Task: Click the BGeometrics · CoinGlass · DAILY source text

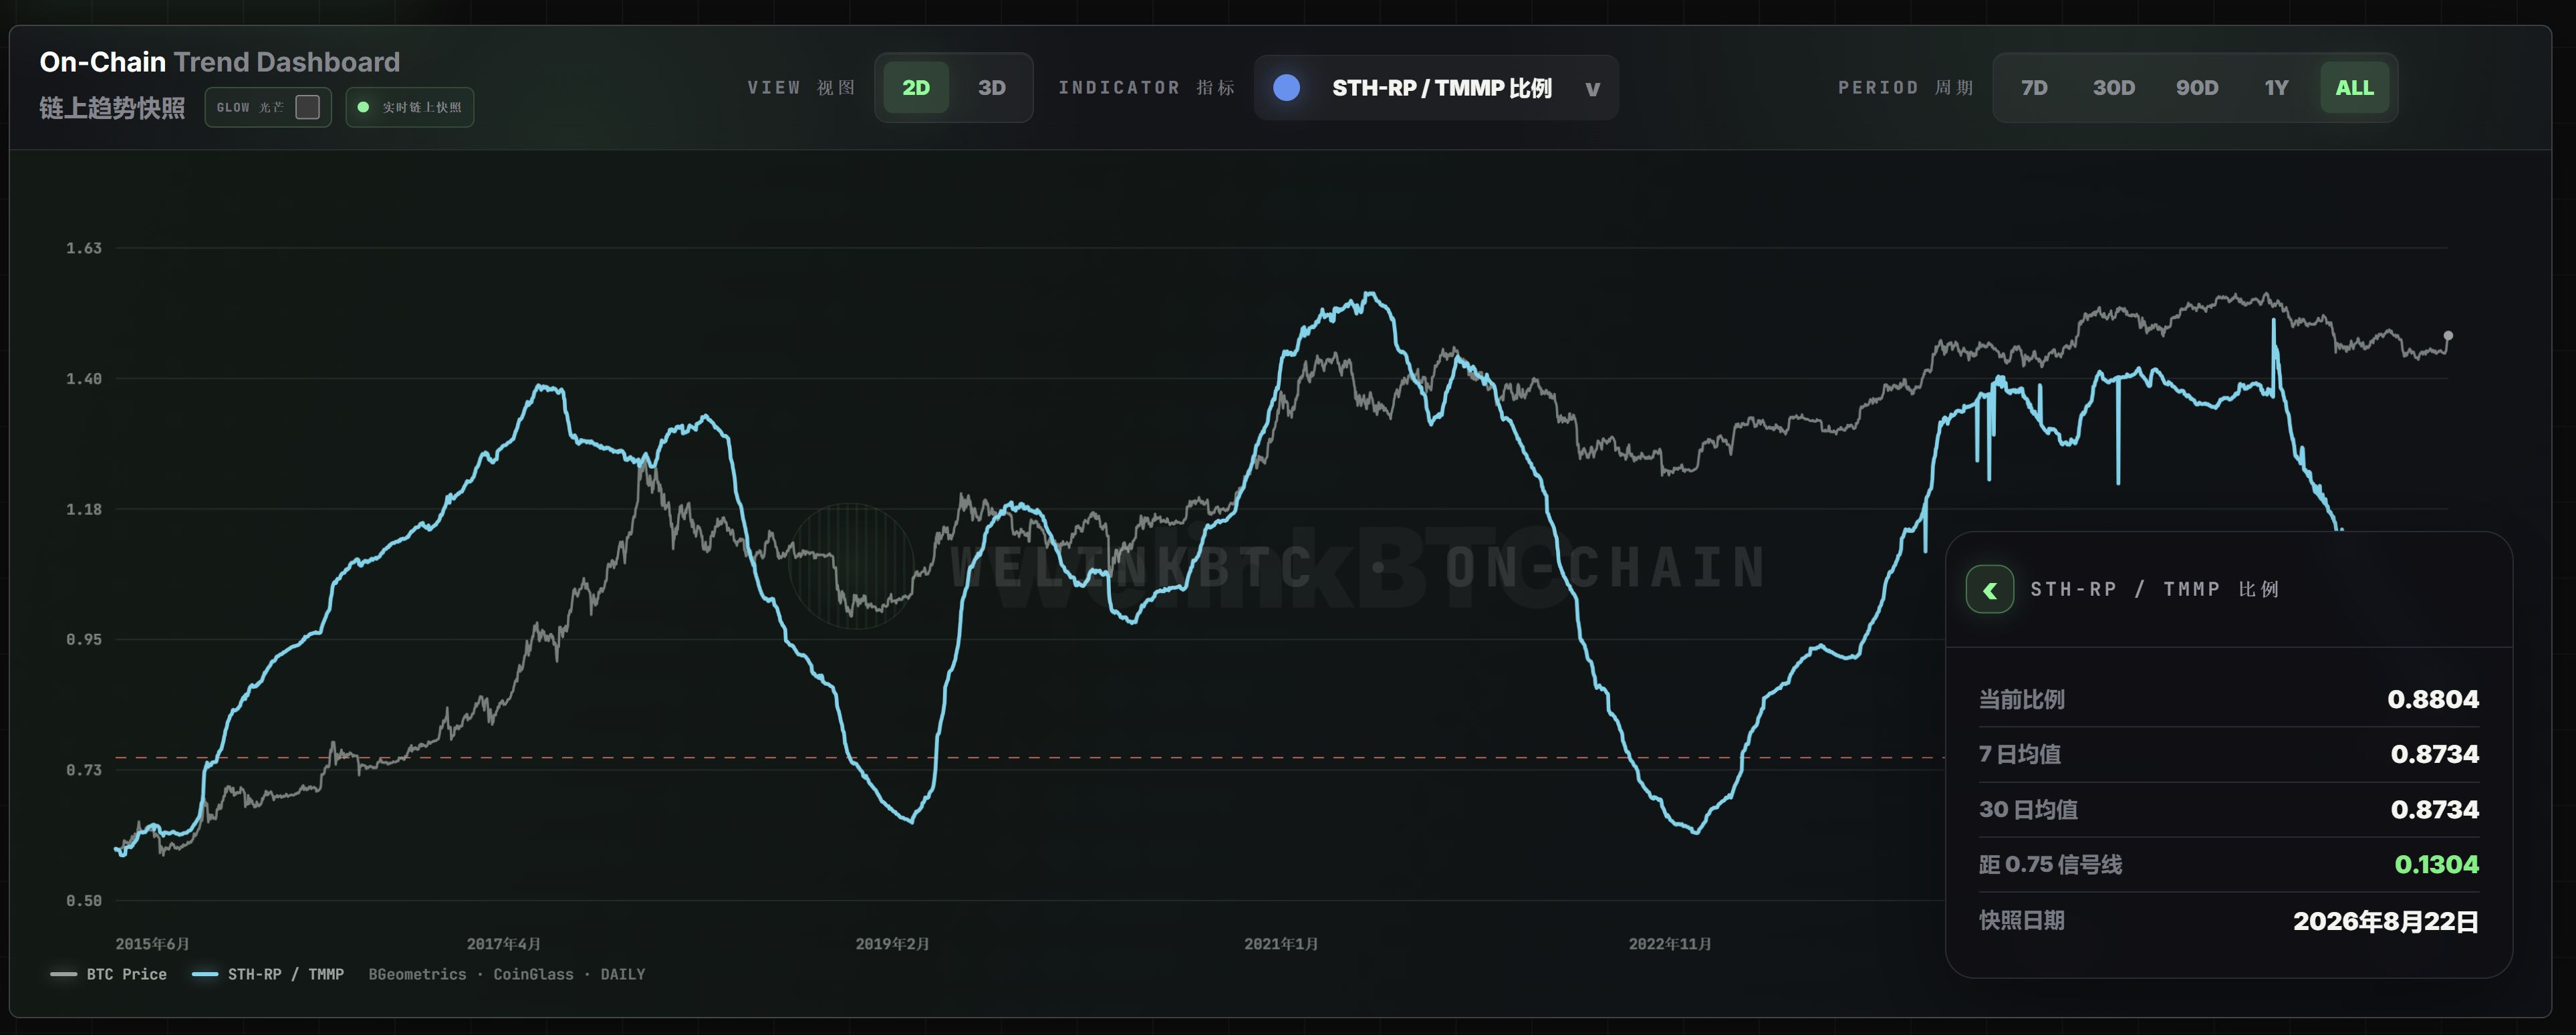Action: pos(507,974)
